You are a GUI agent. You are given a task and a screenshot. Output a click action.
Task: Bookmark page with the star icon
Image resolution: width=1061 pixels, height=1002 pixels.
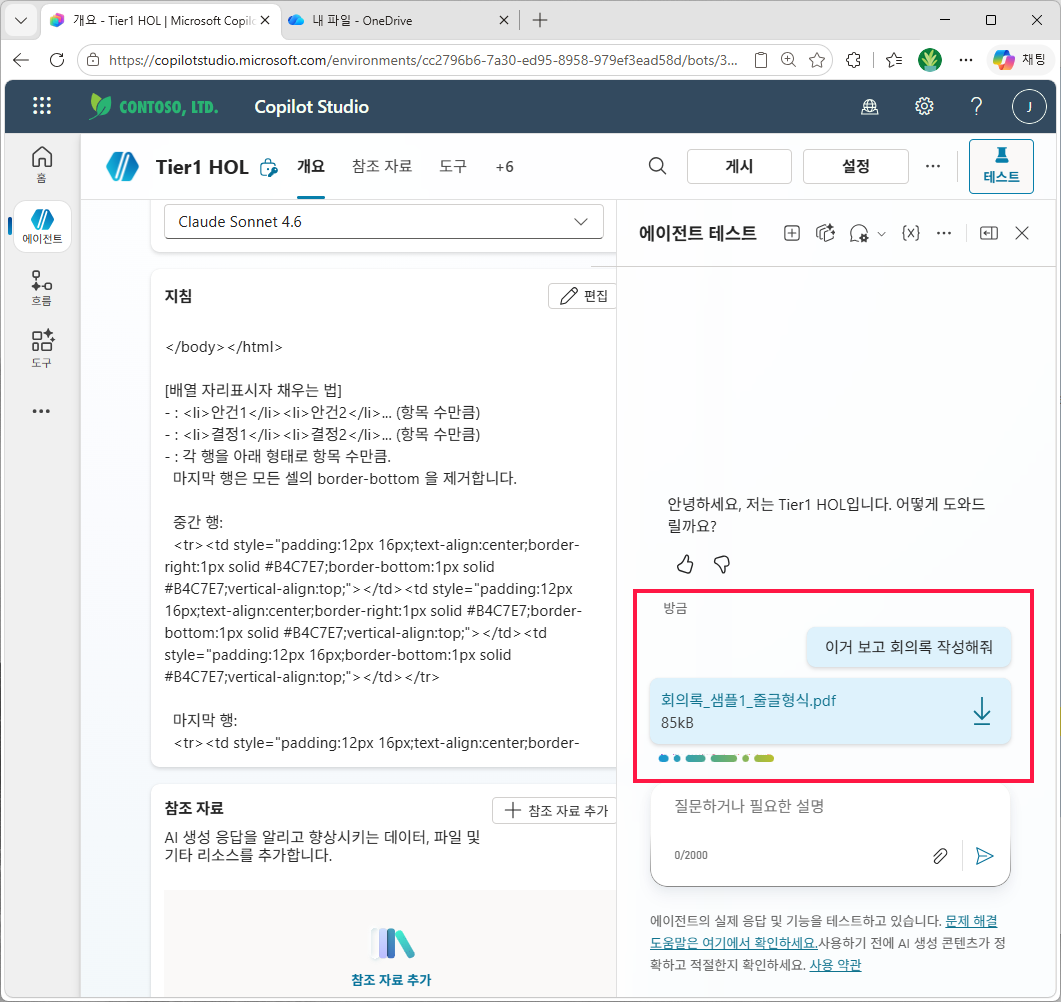817,60
